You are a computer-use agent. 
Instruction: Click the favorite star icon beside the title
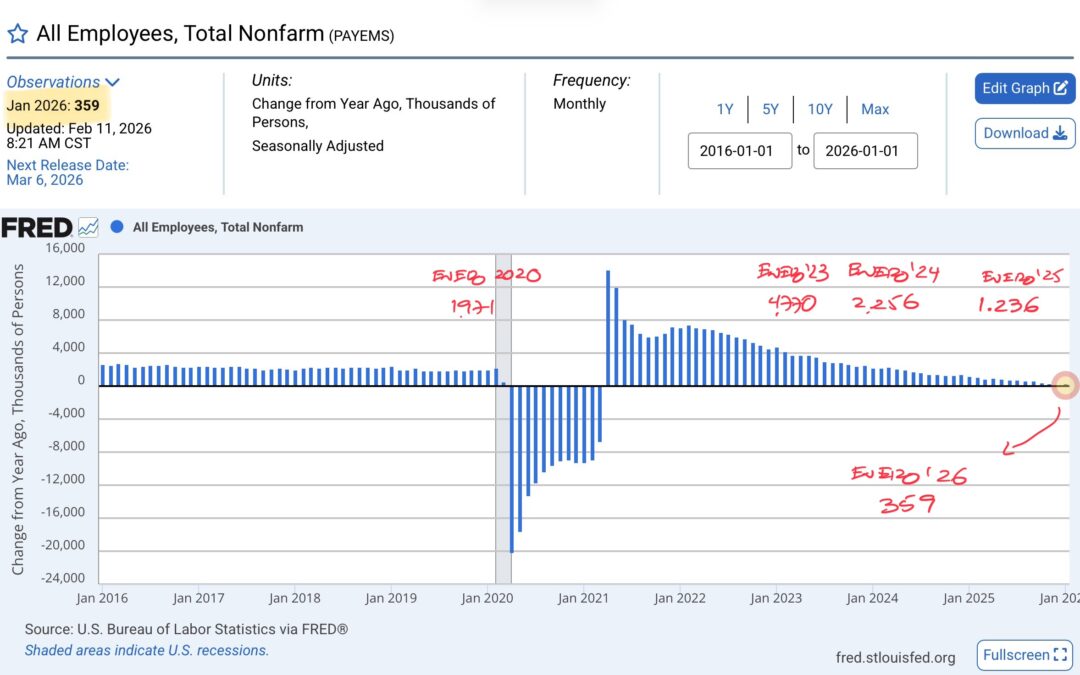(x=17, y=34)
